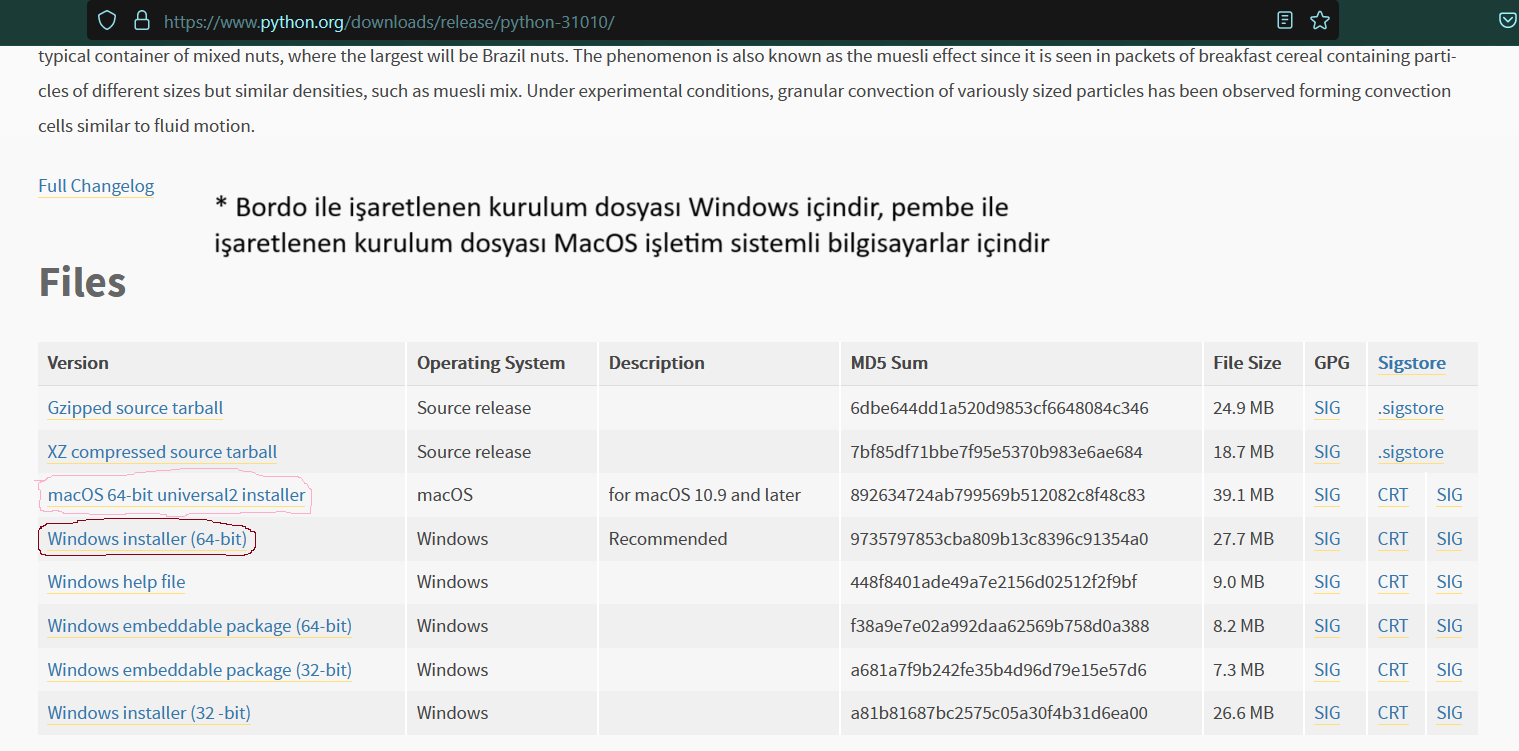Open CRT for embeddable package (32-bit)
1519x751 pixels.
point(1392,670)
